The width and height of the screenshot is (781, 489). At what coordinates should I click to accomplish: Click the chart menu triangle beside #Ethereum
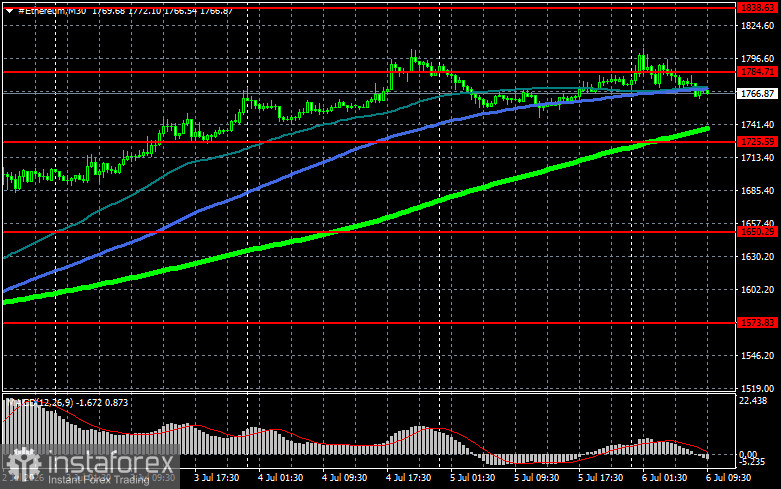click(x=9, y=11)
